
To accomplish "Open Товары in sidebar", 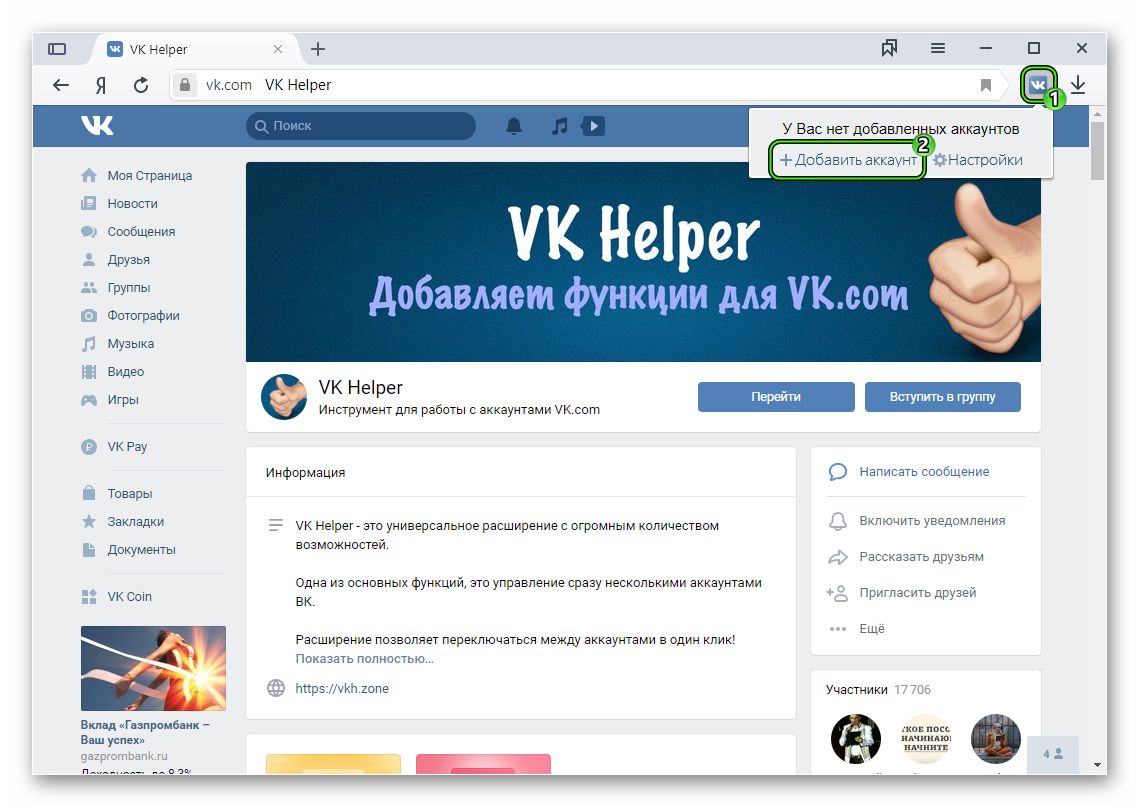I will click(117, 494).
